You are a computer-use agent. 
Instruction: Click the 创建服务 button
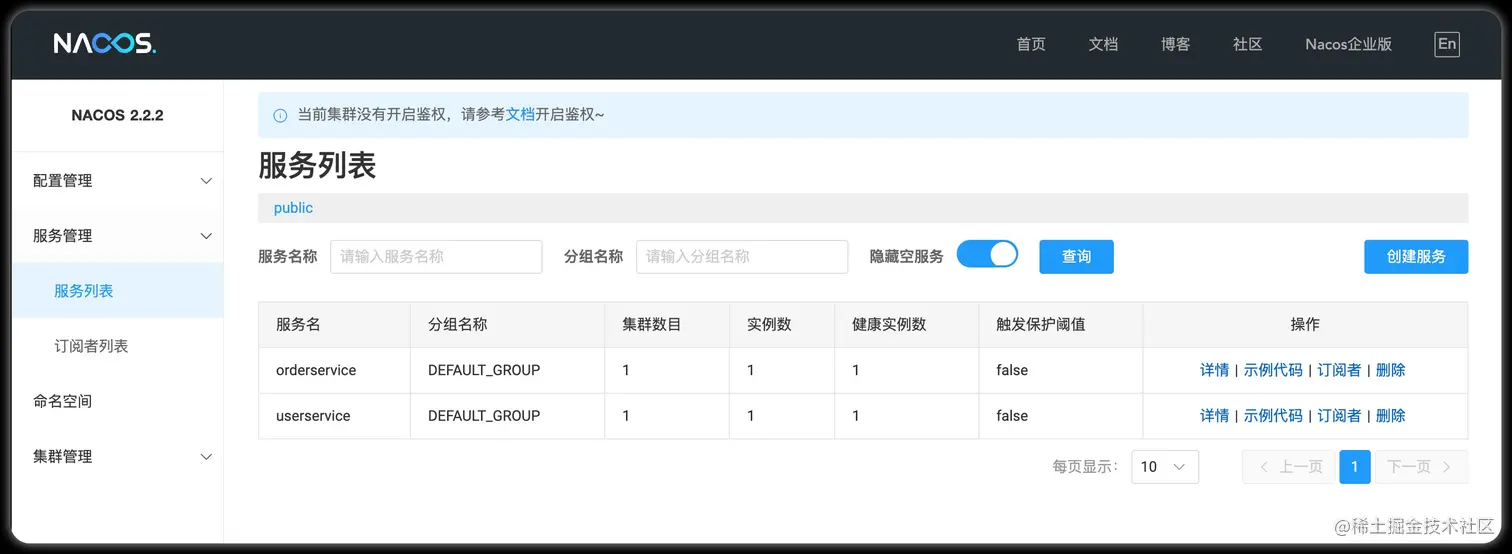tap(1416, 256)
